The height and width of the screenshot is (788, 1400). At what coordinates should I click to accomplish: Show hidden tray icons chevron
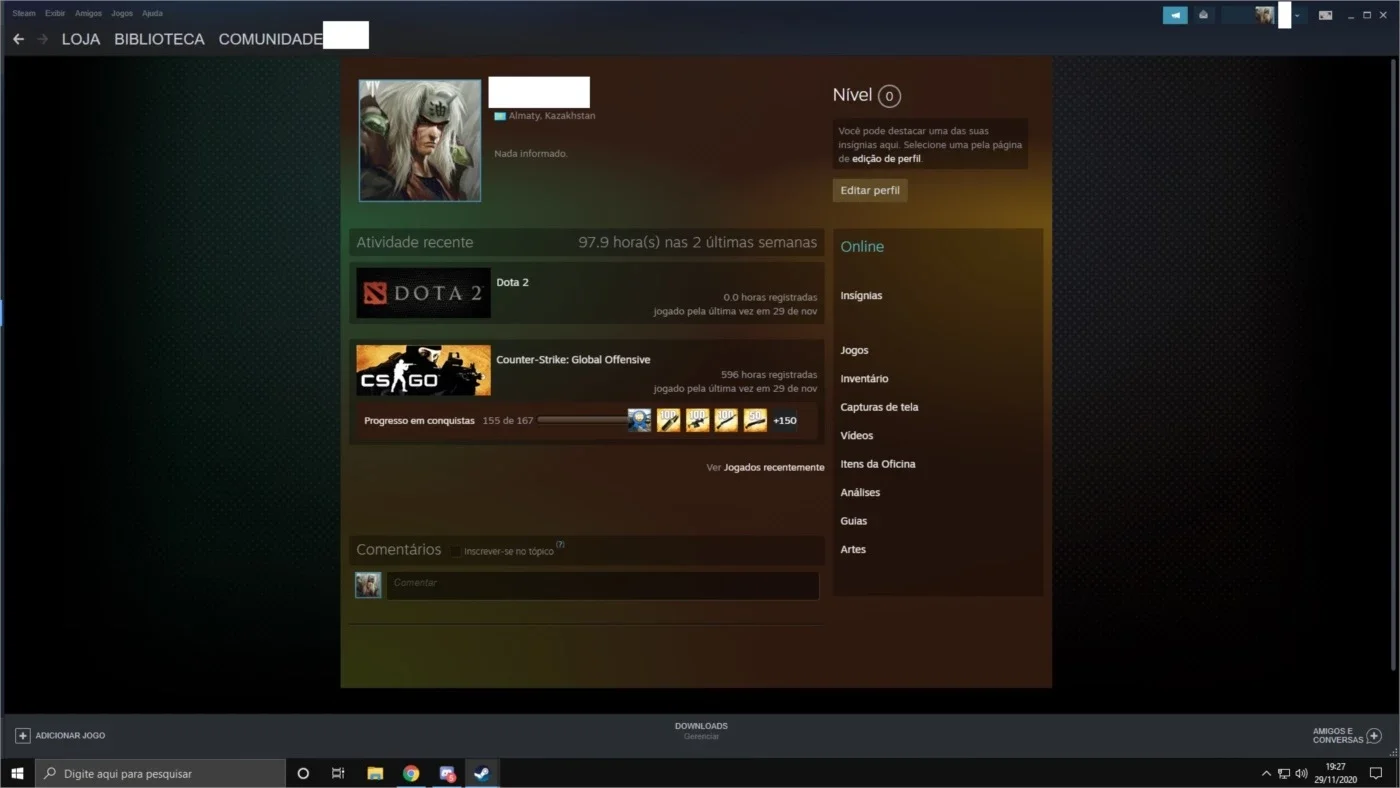tap(1266, 773)
